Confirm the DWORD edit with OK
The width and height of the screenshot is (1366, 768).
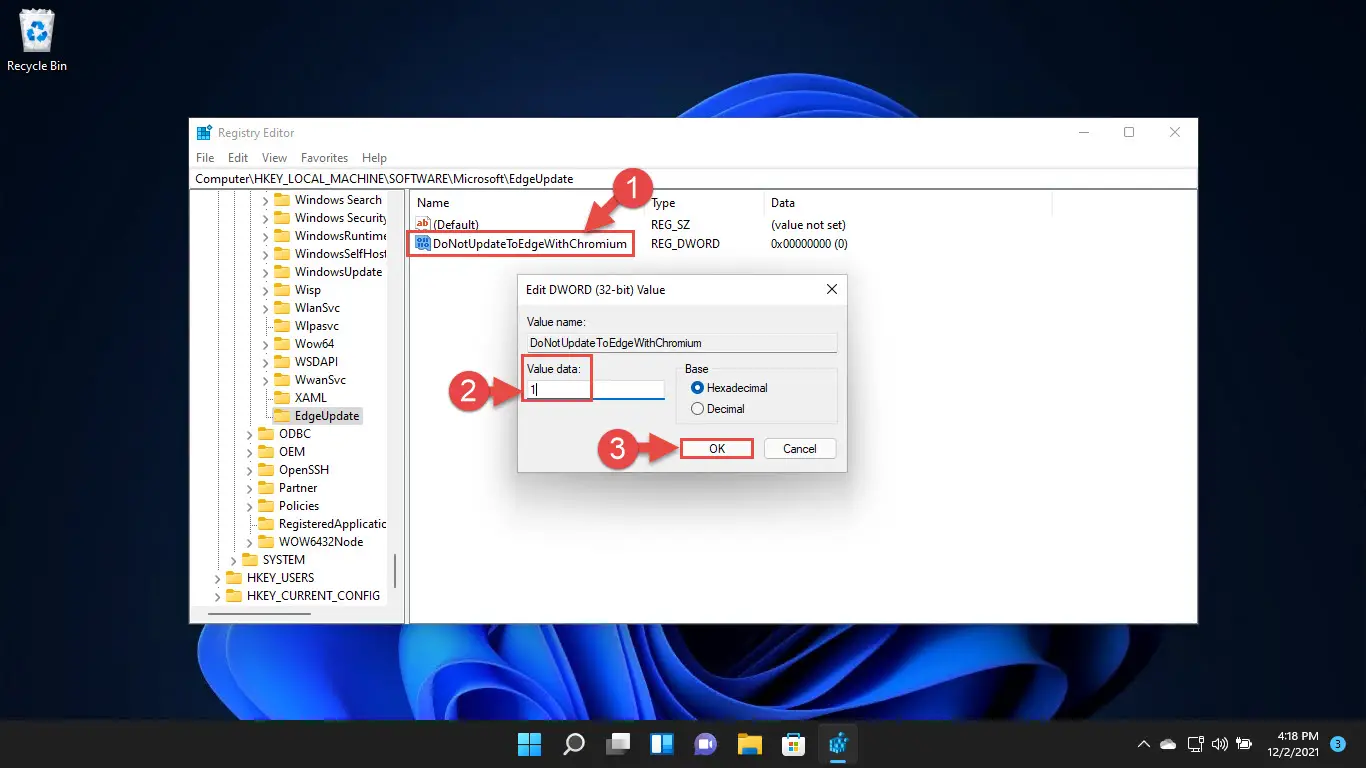[717, 449]
